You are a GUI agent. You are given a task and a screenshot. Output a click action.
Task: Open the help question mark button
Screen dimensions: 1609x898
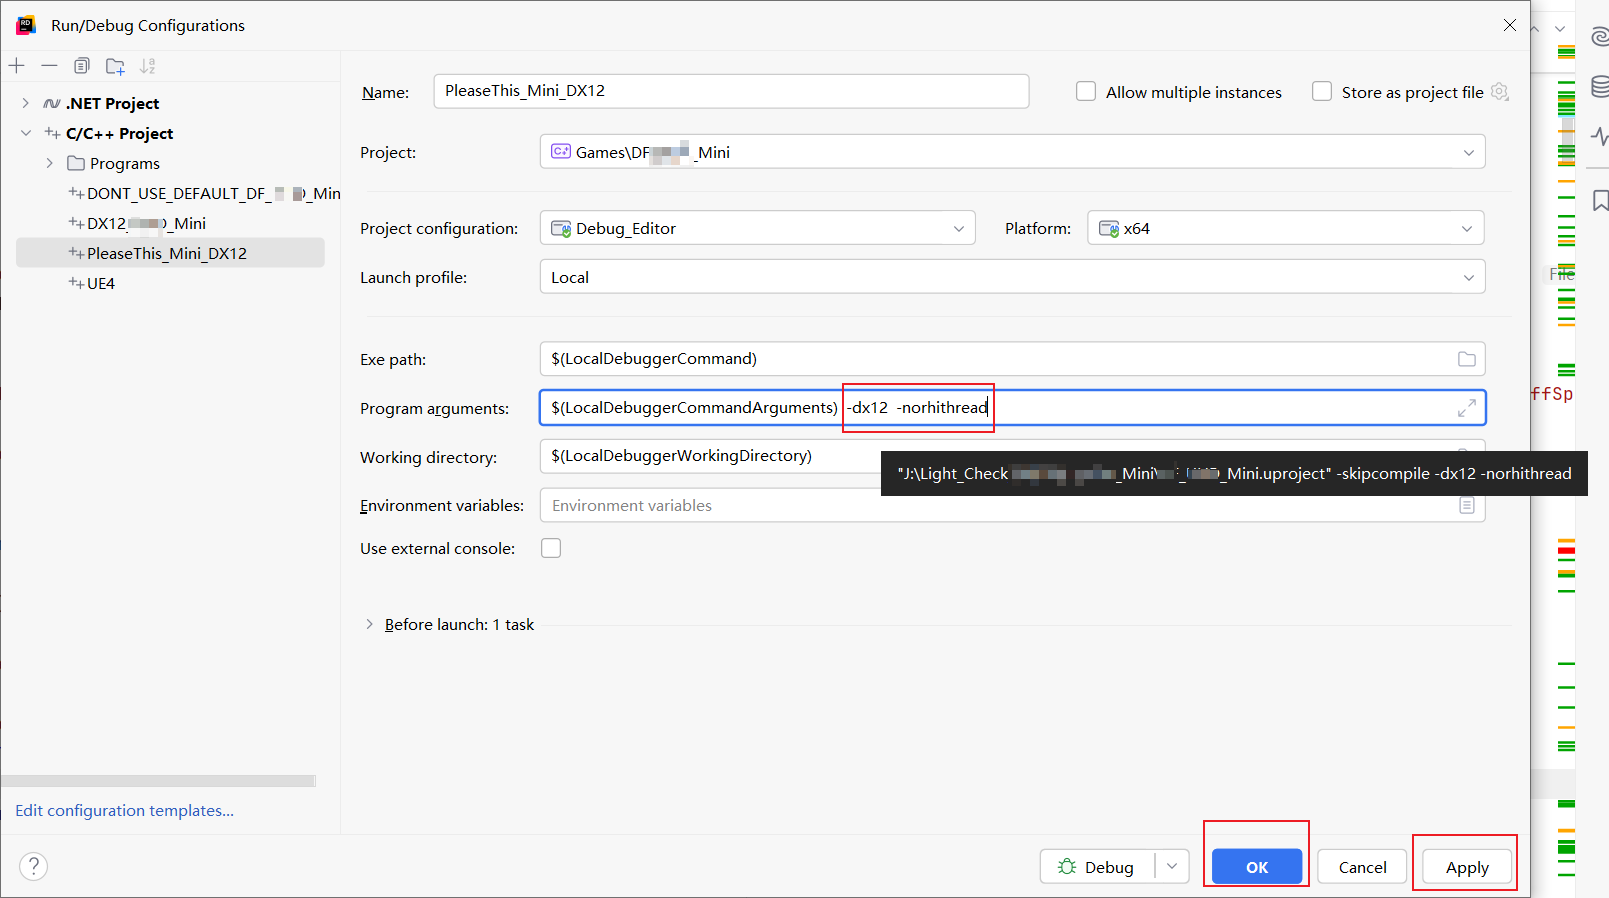coord(33,866)
